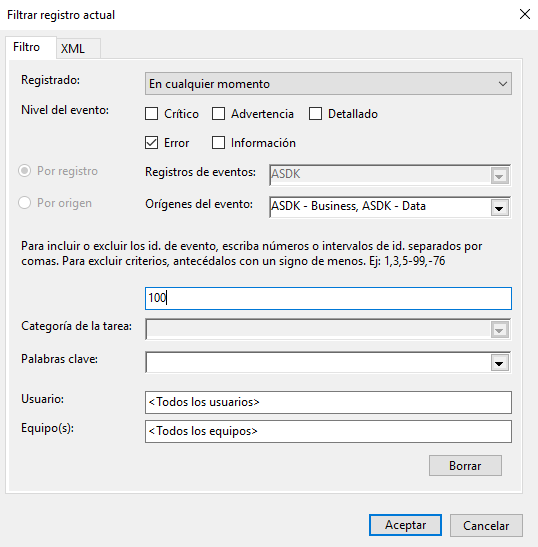Confirm the filter with Aceptar
The image size is (538, 547).
click(405, 525)
